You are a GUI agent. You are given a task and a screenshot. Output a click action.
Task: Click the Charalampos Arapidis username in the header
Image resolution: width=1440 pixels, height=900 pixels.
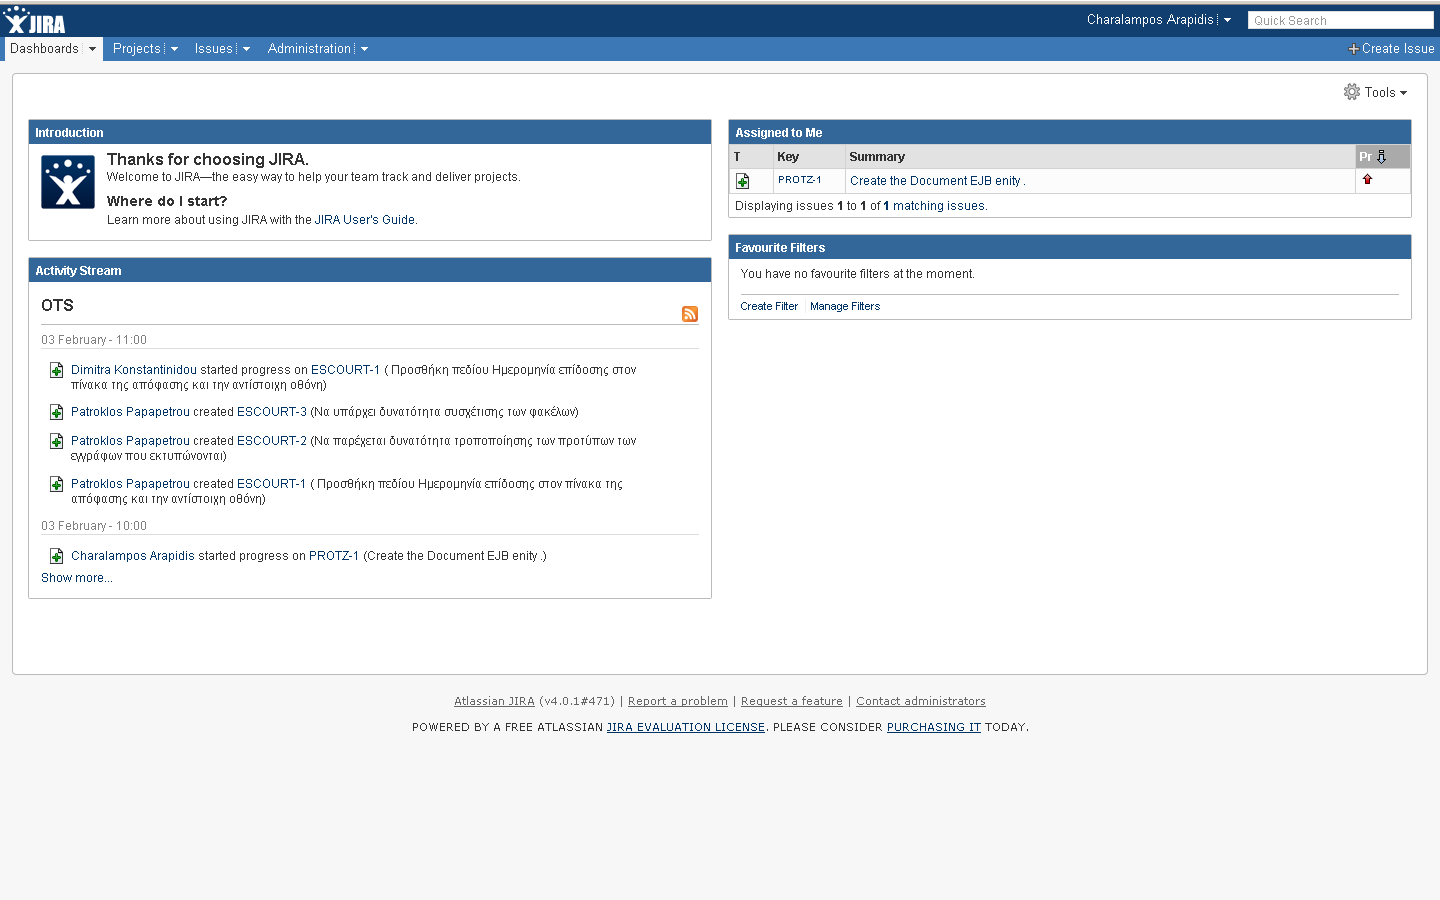[x=1150, y=20]
